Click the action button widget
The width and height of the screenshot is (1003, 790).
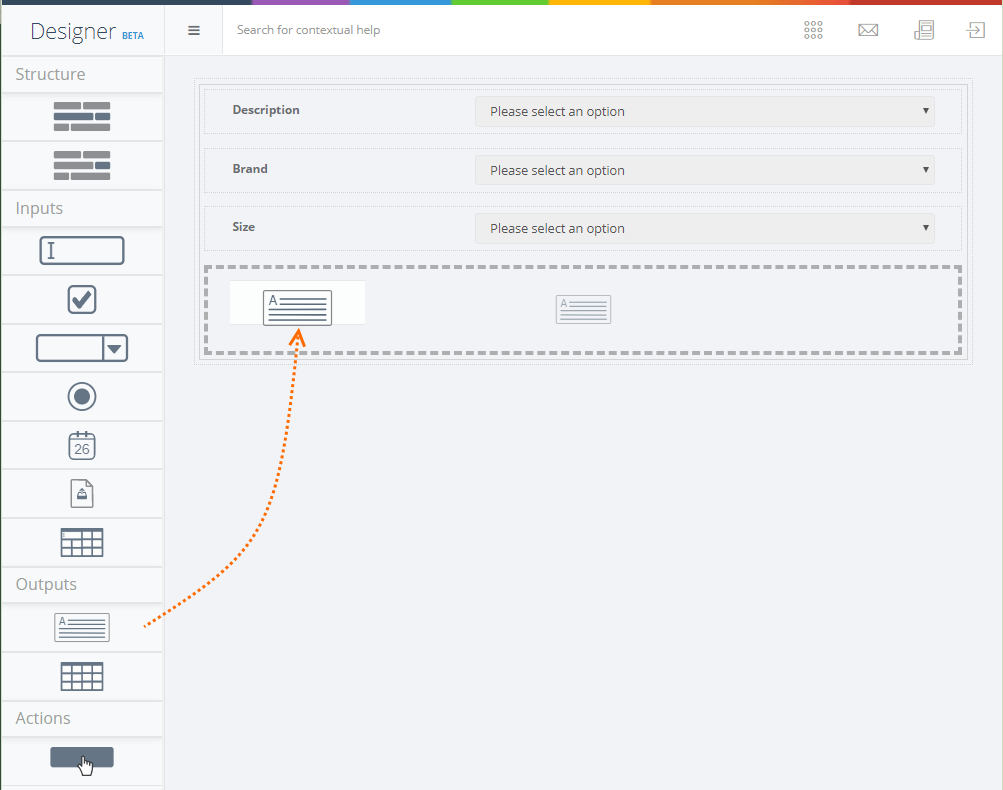[x=82, y=758]
